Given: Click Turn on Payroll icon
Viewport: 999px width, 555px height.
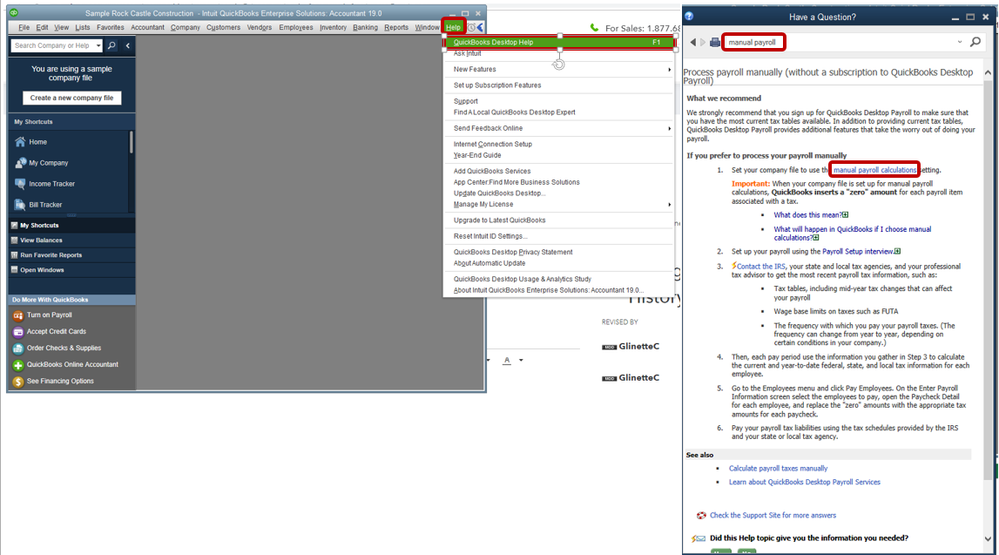Looking at the screenshot, I should pos(18,315).
